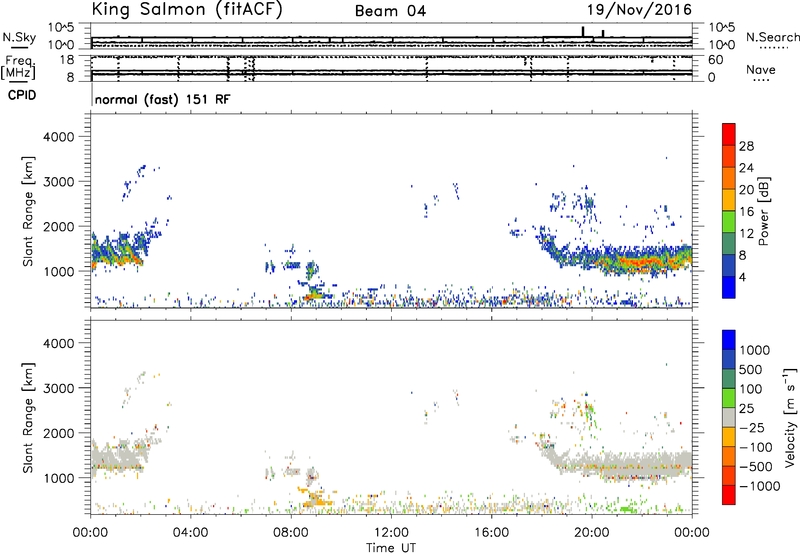The width and height of the screenshot is (800, 554).
Task: Click the blue bottom of Power colorbar
Action: click(729, 287)
